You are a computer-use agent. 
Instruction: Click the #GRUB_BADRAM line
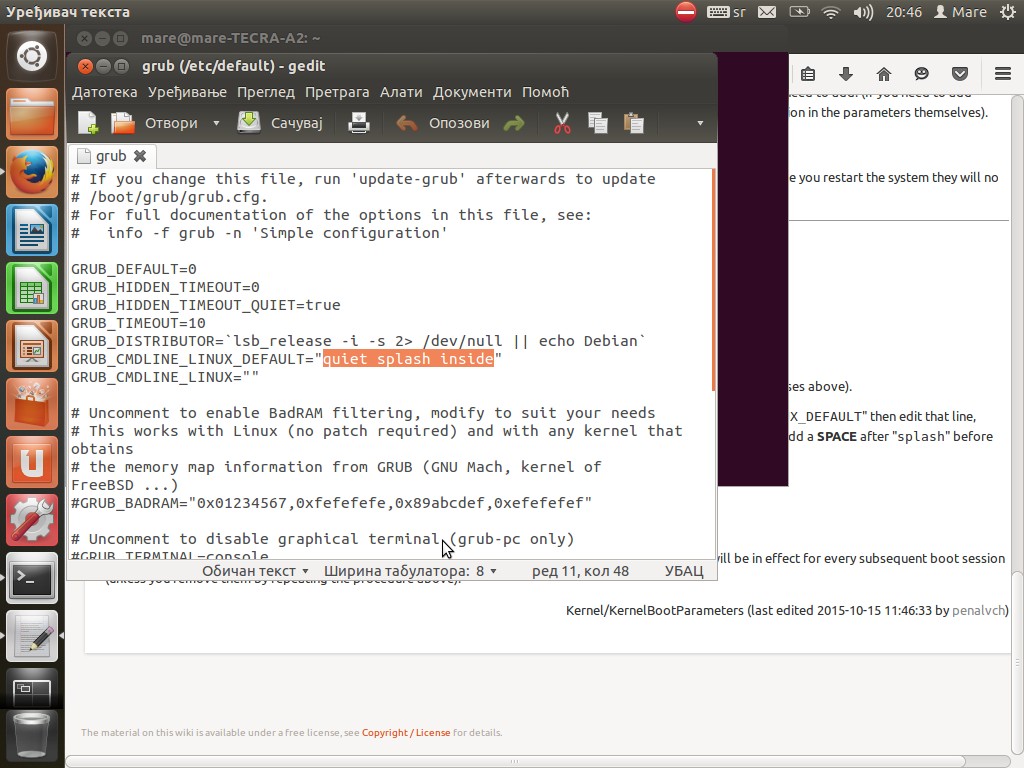[x=331, y=503]
